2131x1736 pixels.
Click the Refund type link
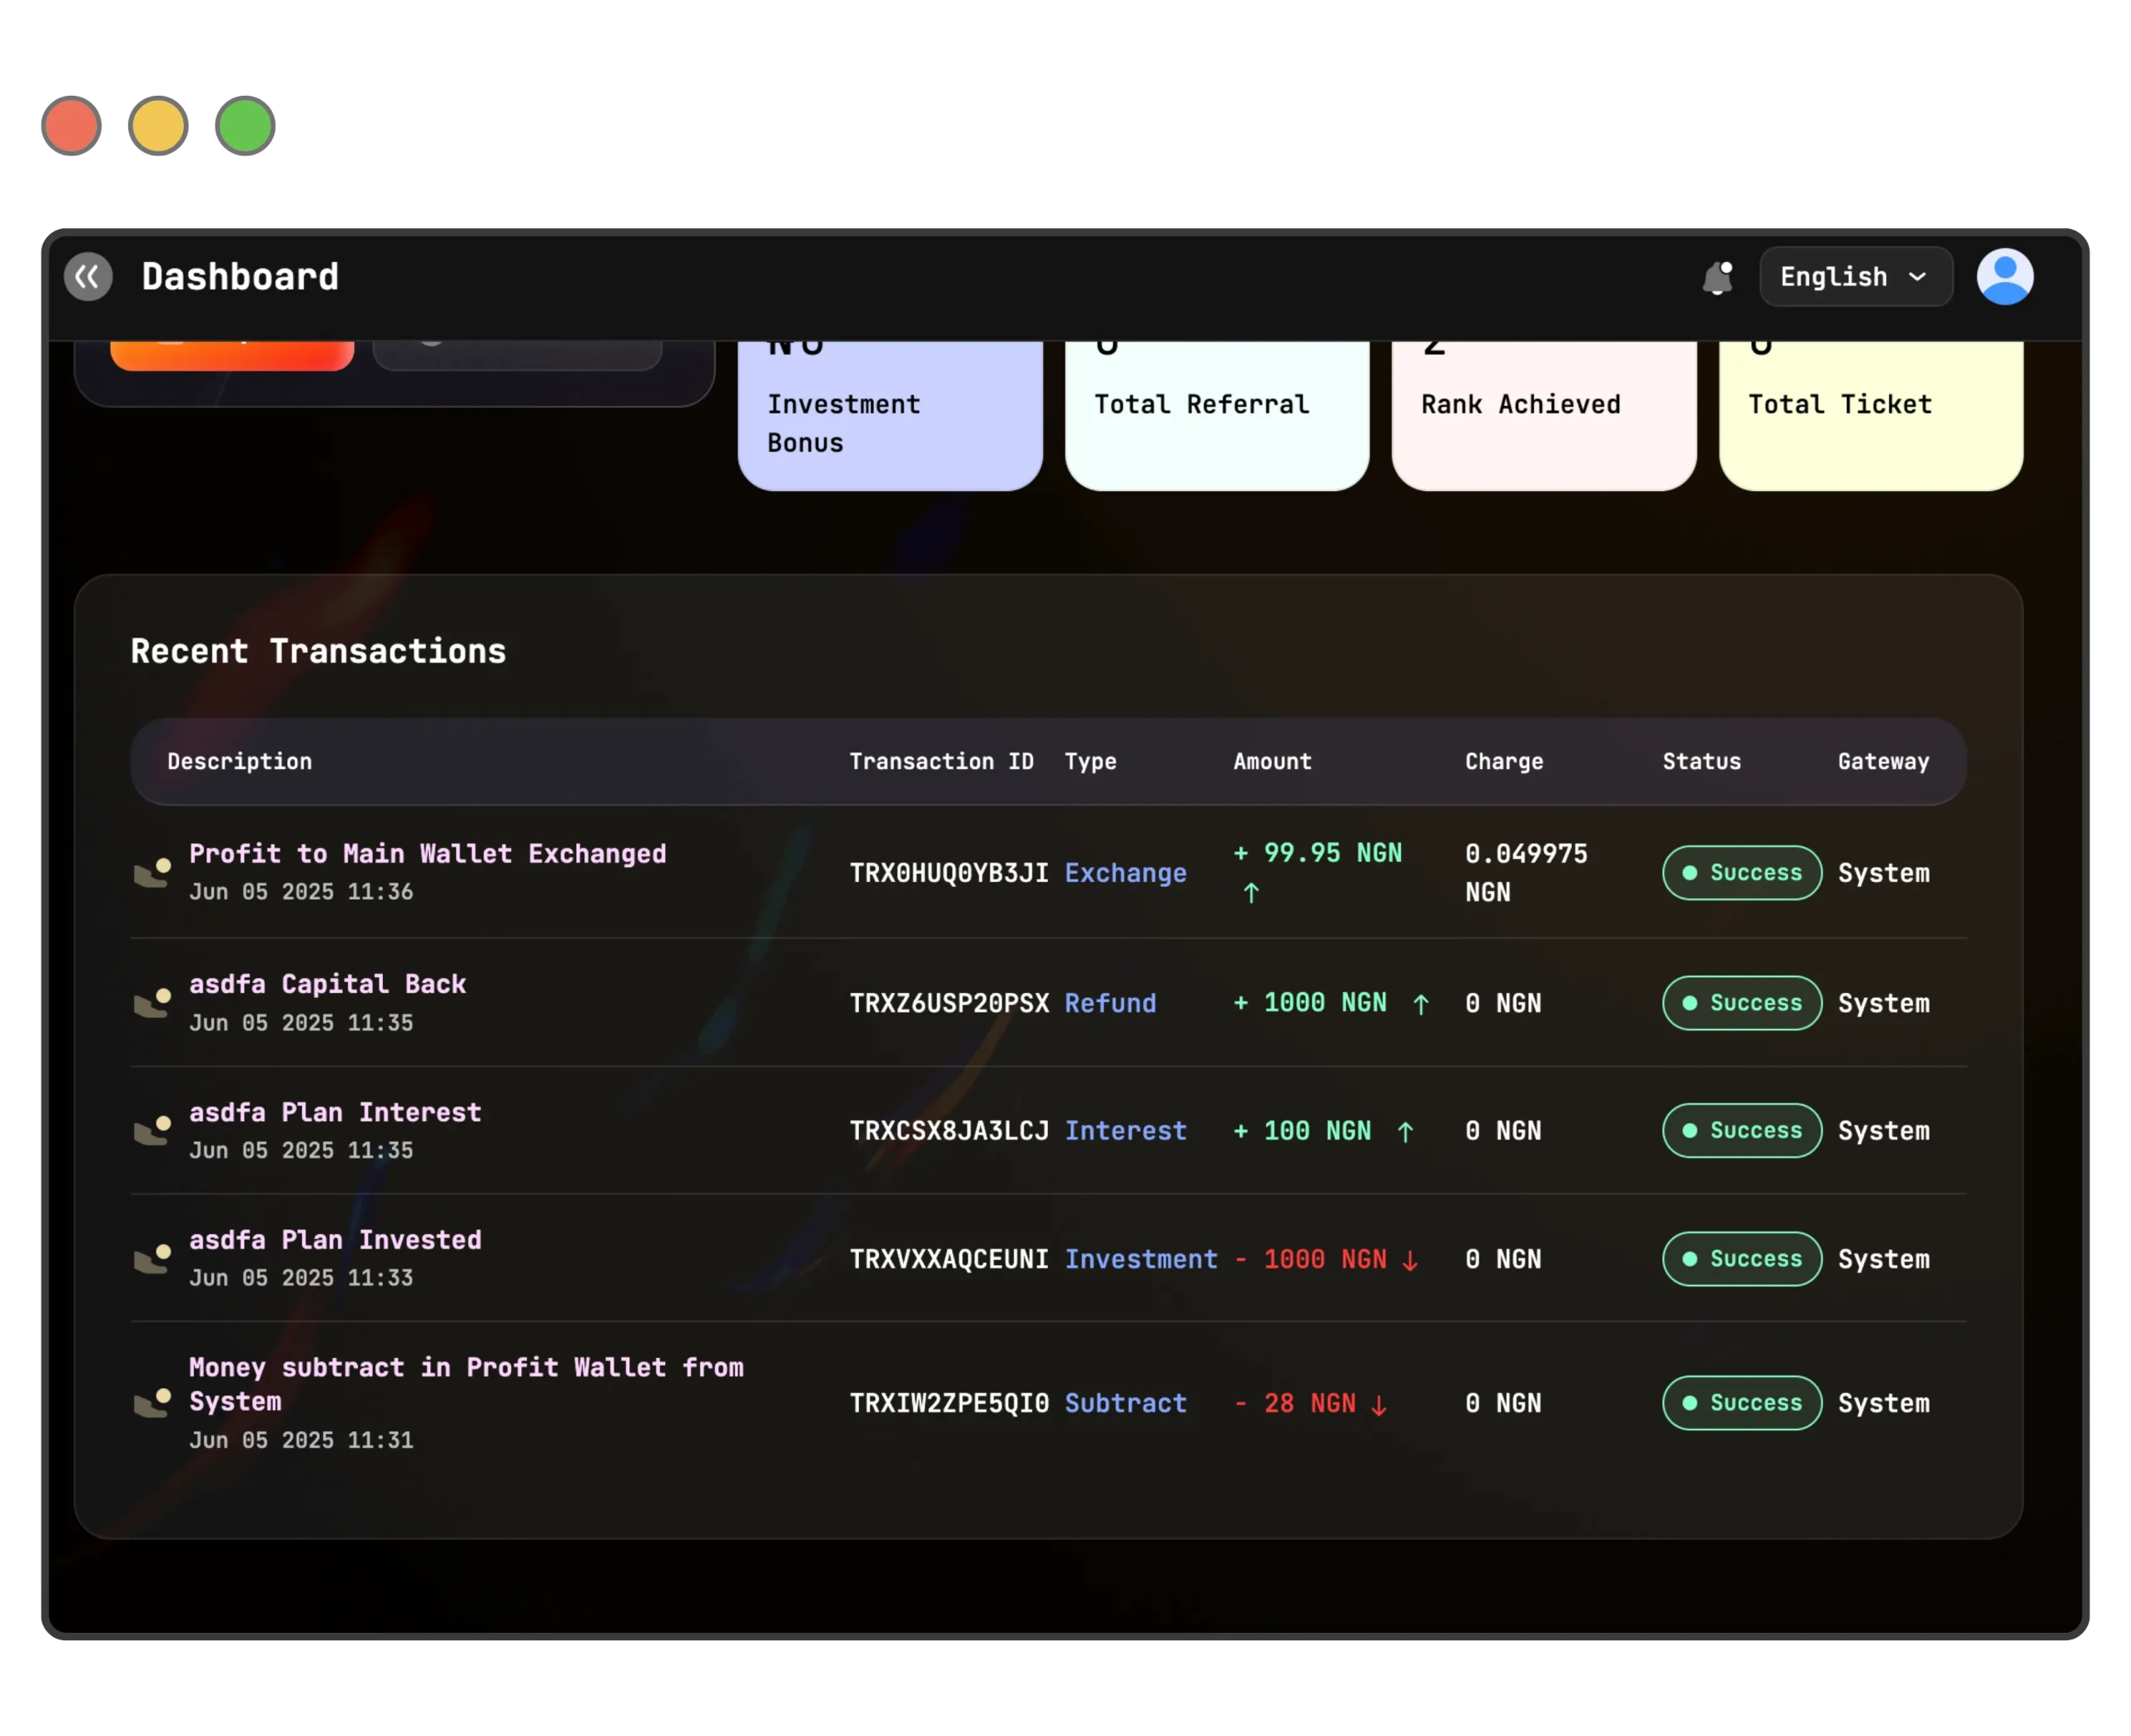(x=1110, y=1003)
